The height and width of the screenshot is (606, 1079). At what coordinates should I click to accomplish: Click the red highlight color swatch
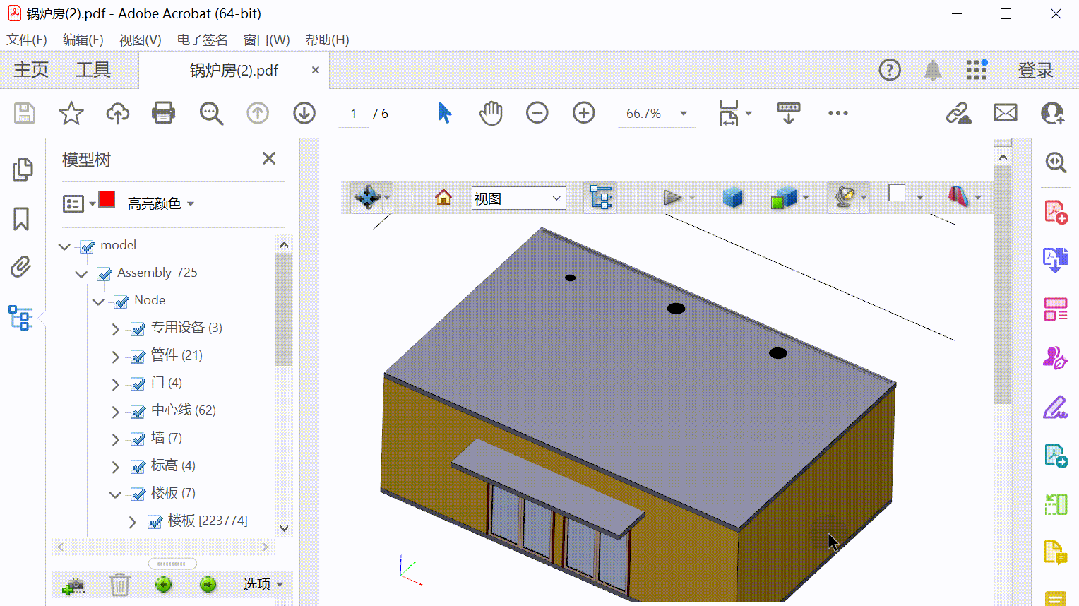[x=107, y=201]
